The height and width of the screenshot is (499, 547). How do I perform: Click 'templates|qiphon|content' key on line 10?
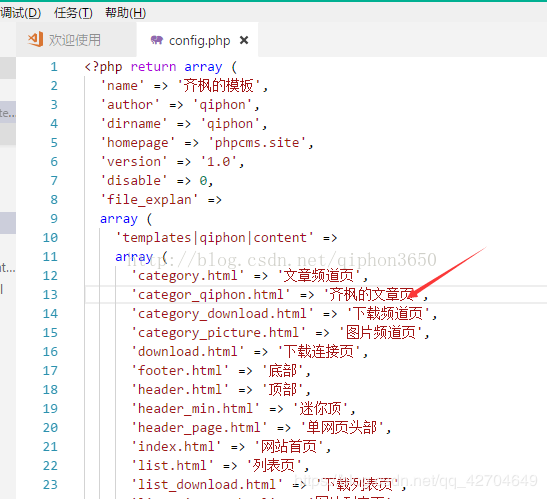(214, 238)
